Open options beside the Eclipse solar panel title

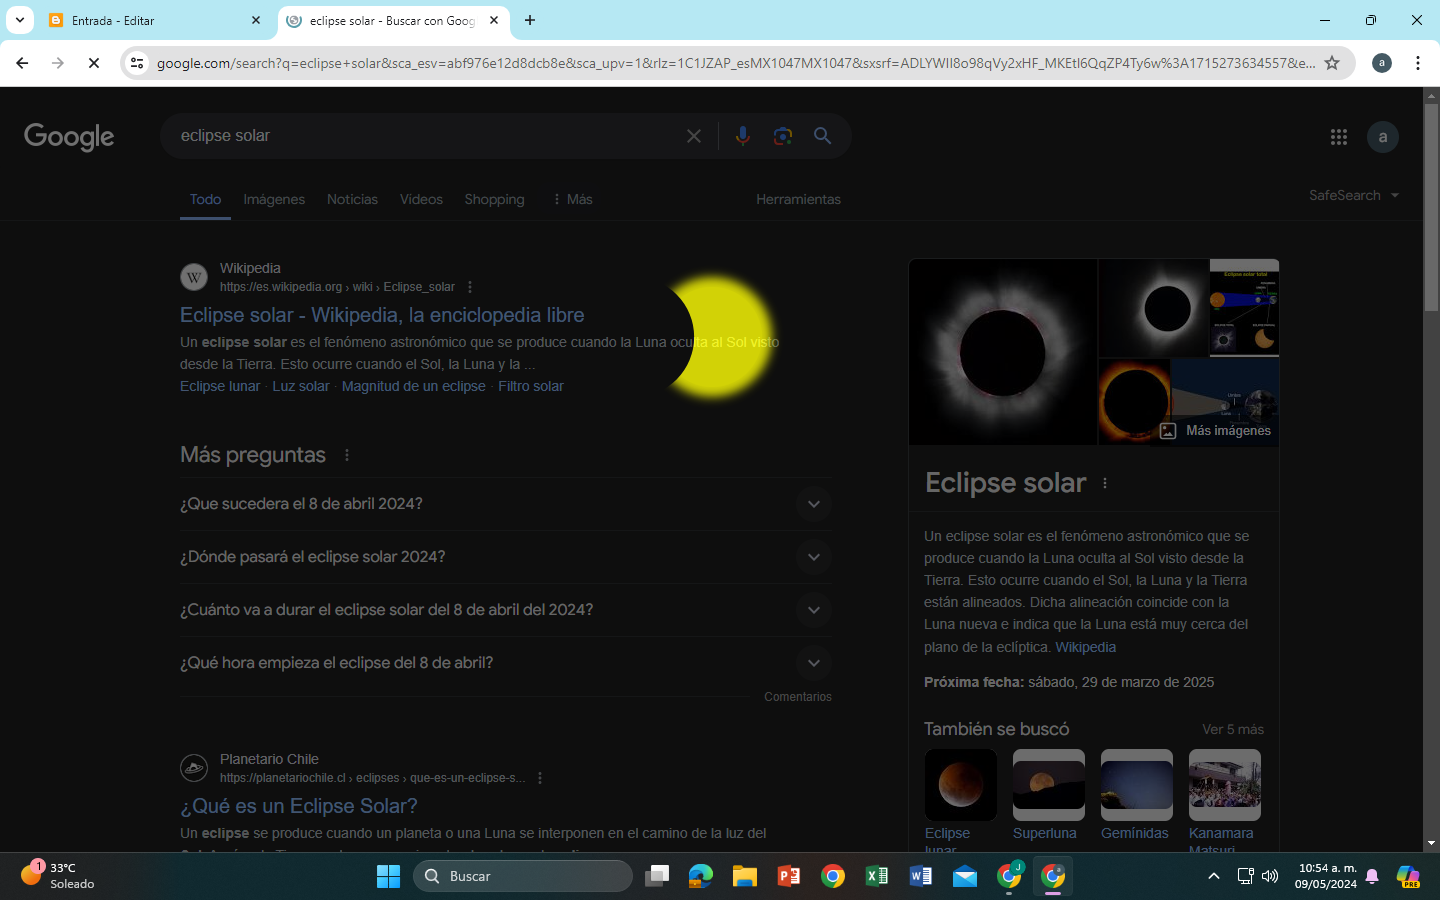1105,483
